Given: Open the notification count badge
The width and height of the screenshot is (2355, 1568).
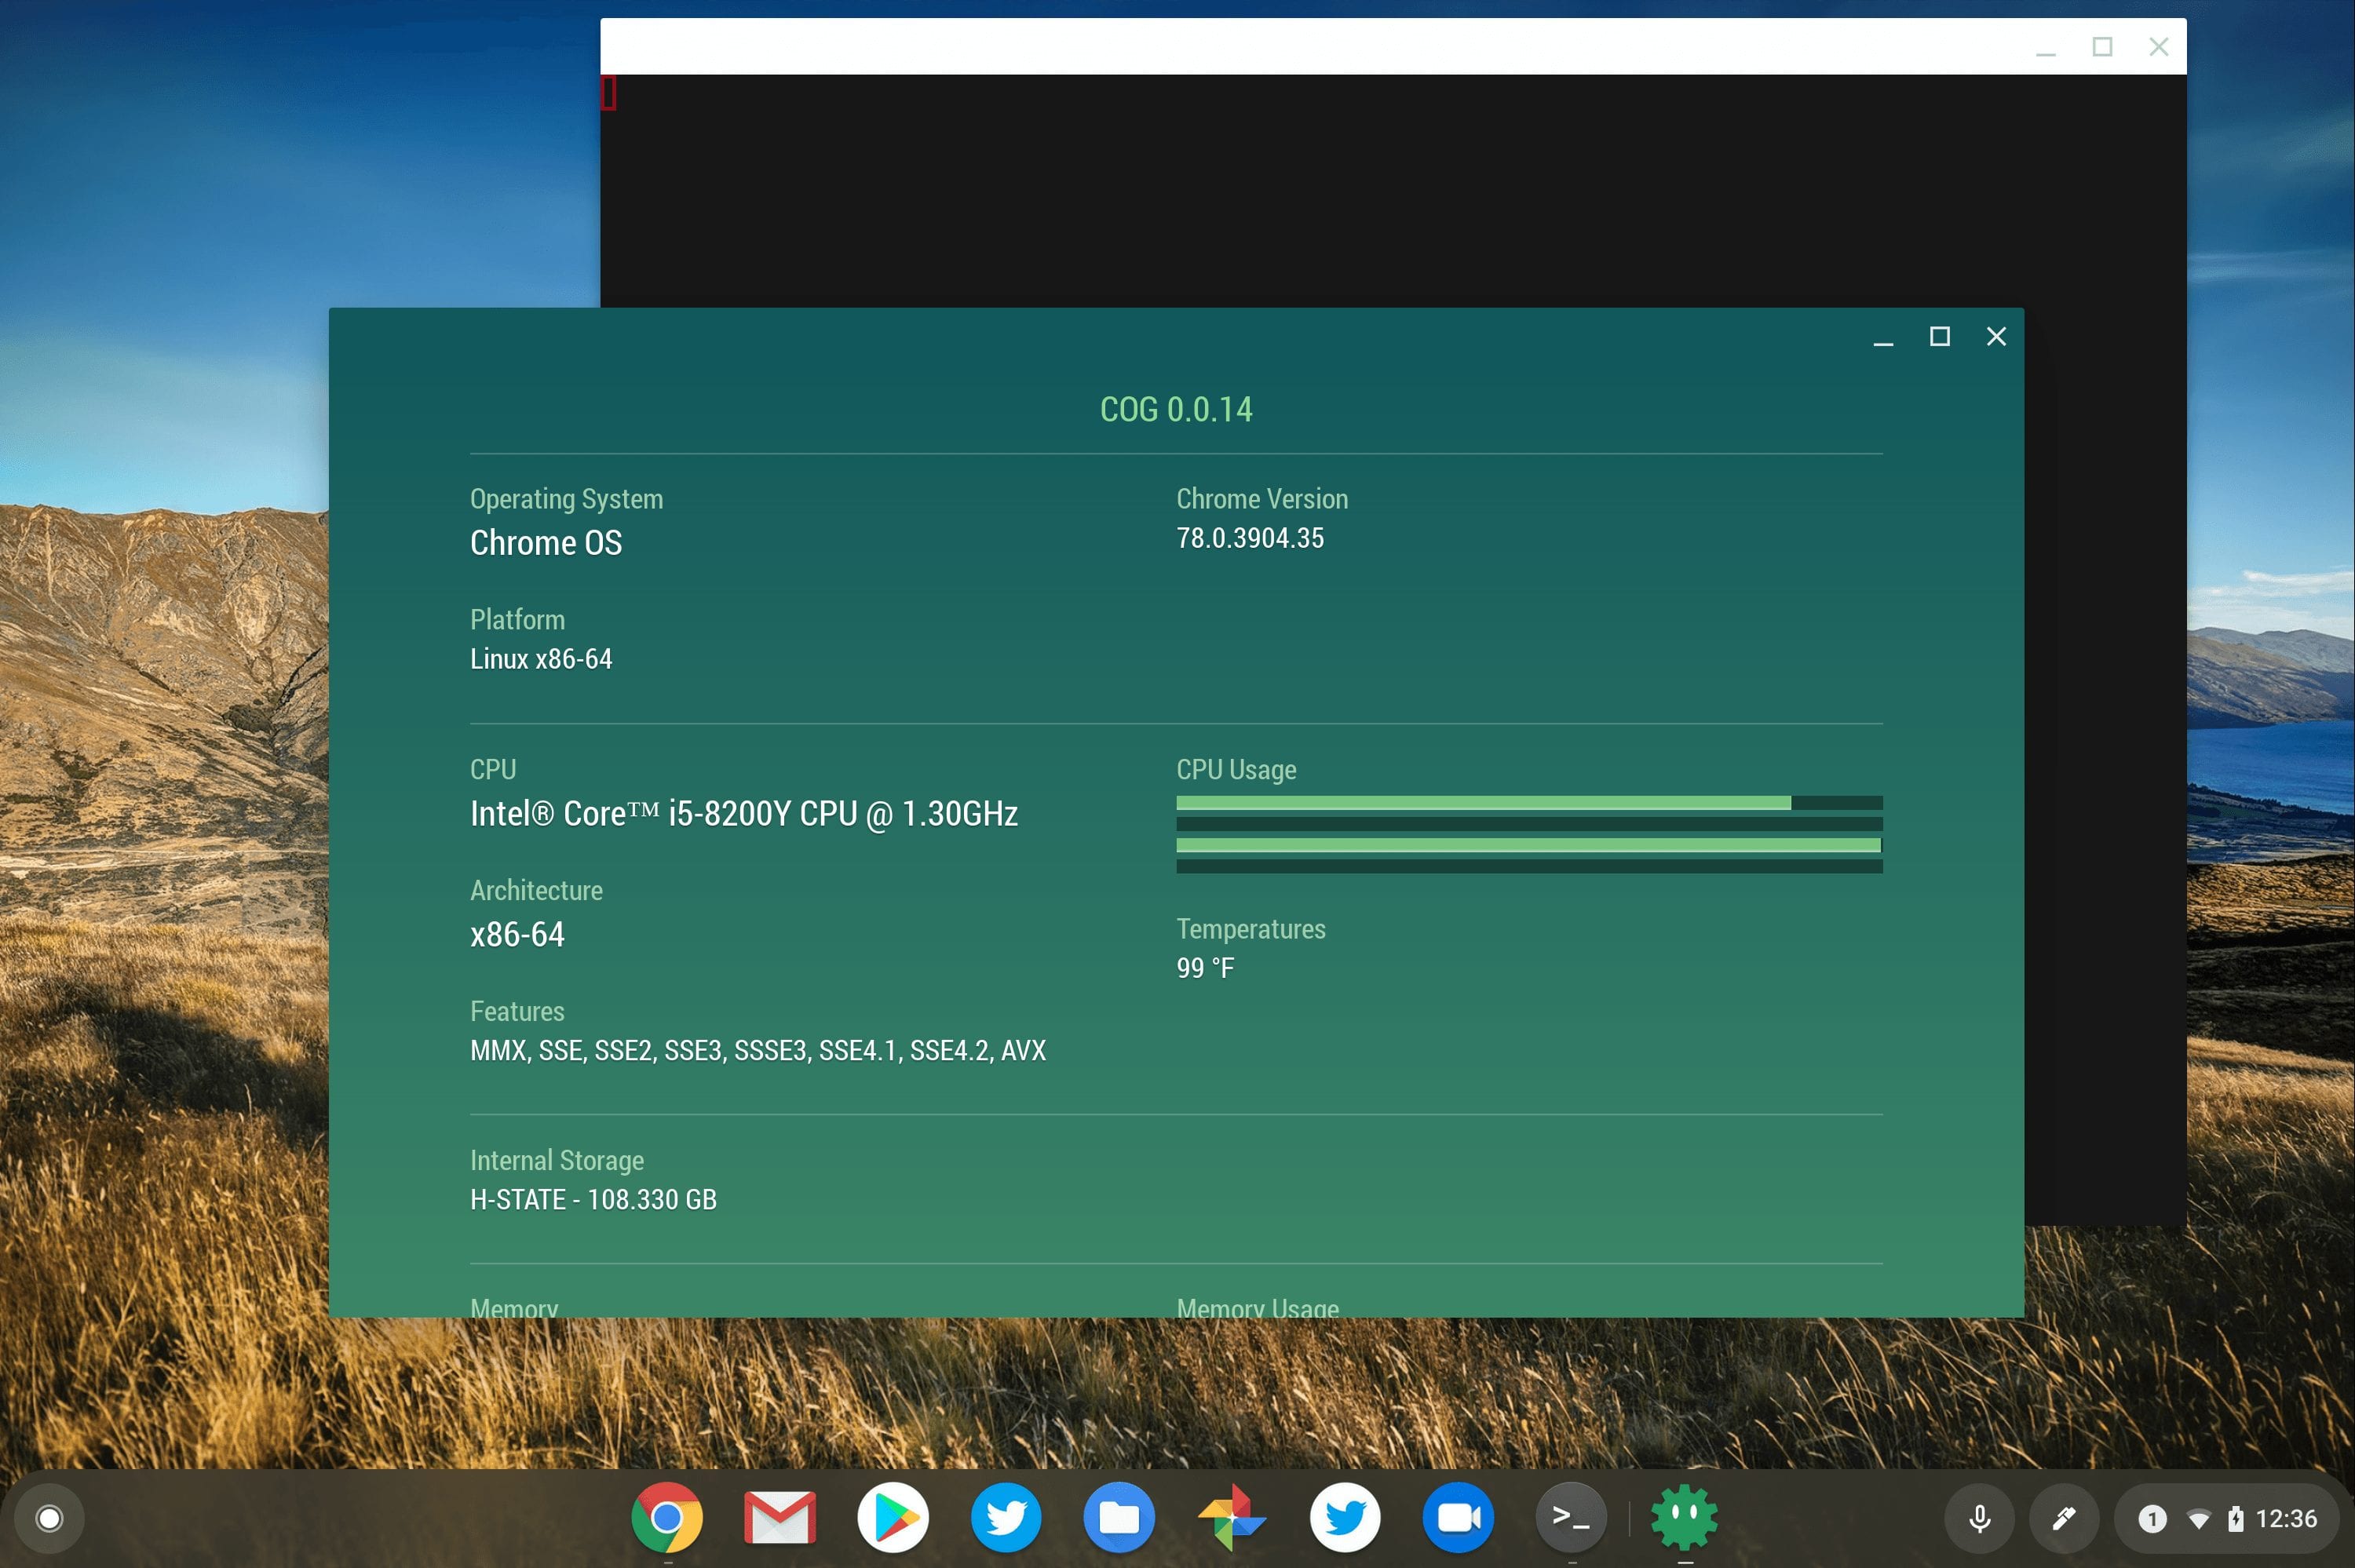Looking at the screenshot, I should (2152, 1519).
